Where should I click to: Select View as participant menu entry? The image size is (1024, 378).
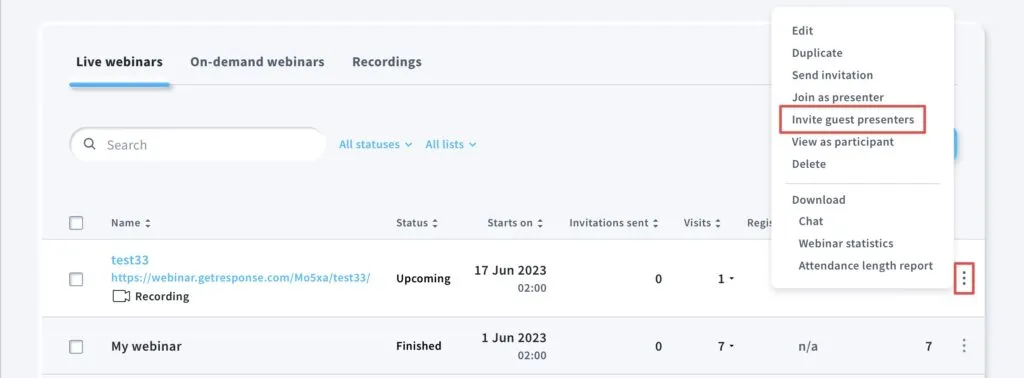(842, 142)
